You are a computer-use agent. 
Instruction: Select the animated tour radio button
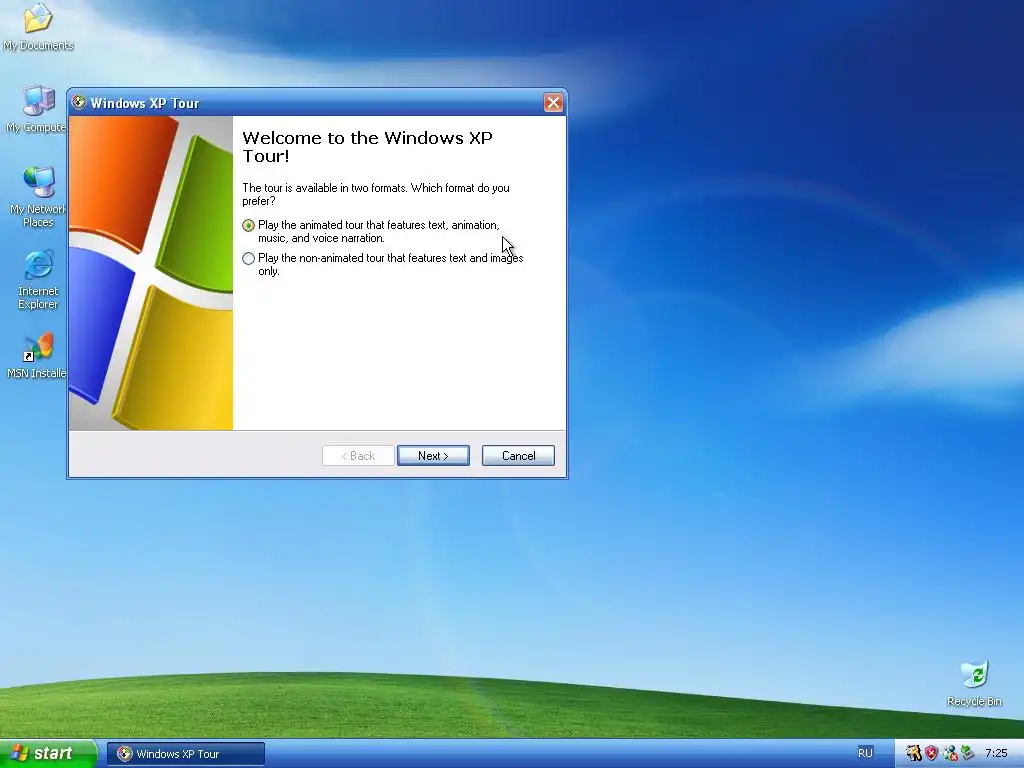tap(248, 225)
